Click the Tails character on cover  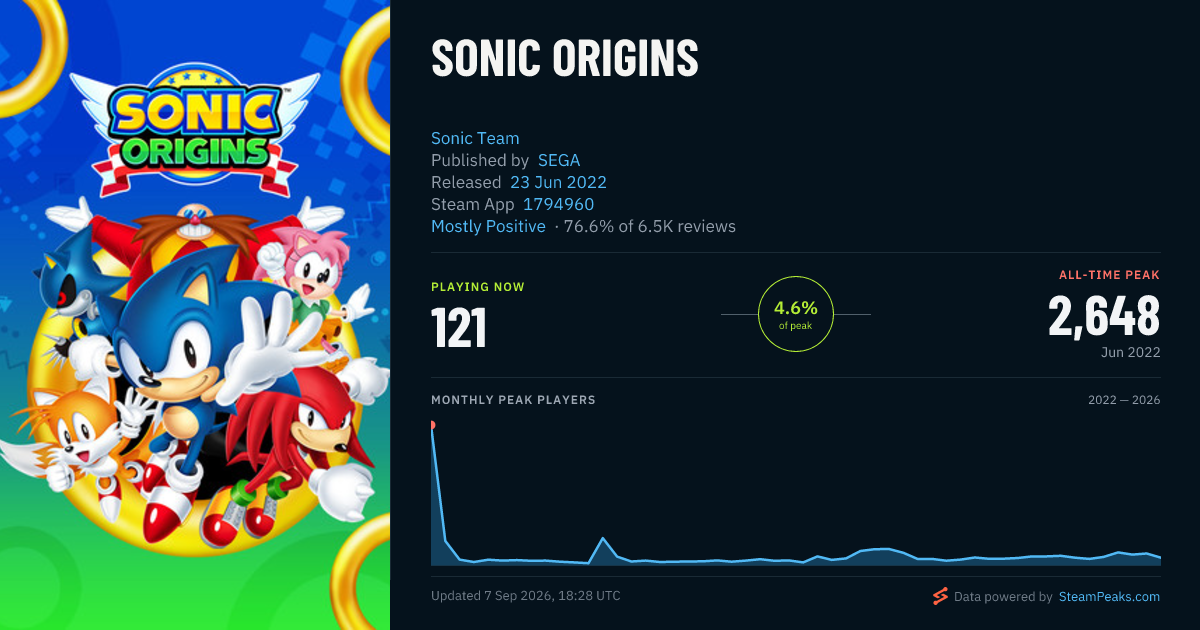coord(75,440)
